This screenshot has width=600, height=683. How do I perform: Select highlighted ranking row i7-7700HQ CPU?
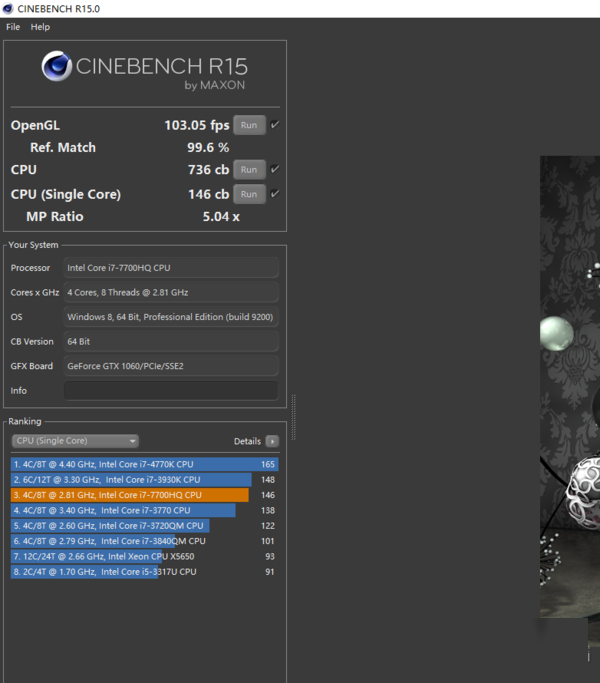[x=145, y=495]
